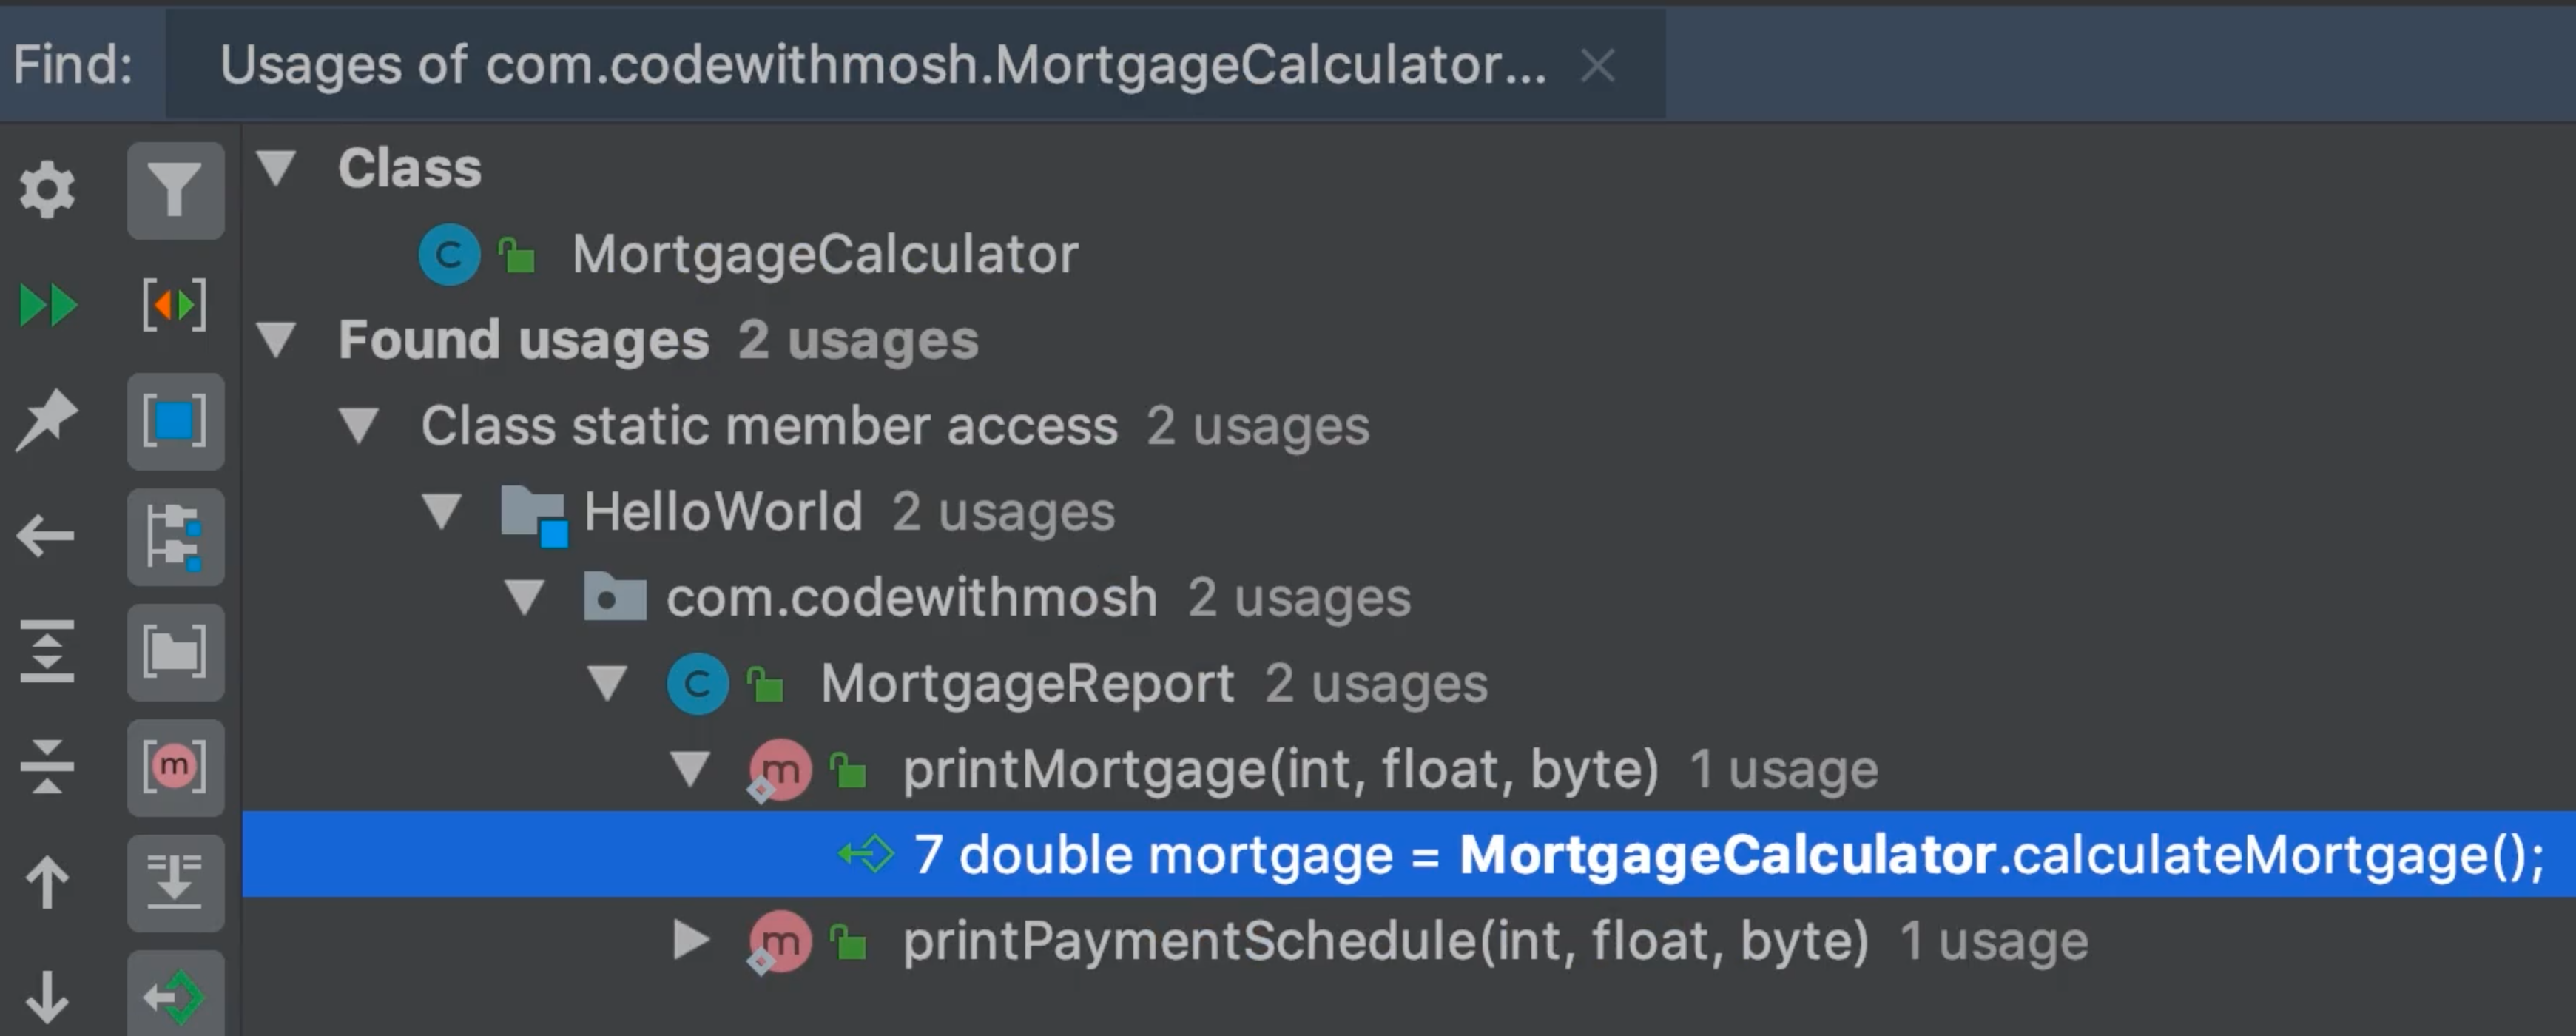The height and width of the screenshot is (1036, 2576).
Task: Close the Usages of MortgageCalculator tab
Action: pos(1597,66)
